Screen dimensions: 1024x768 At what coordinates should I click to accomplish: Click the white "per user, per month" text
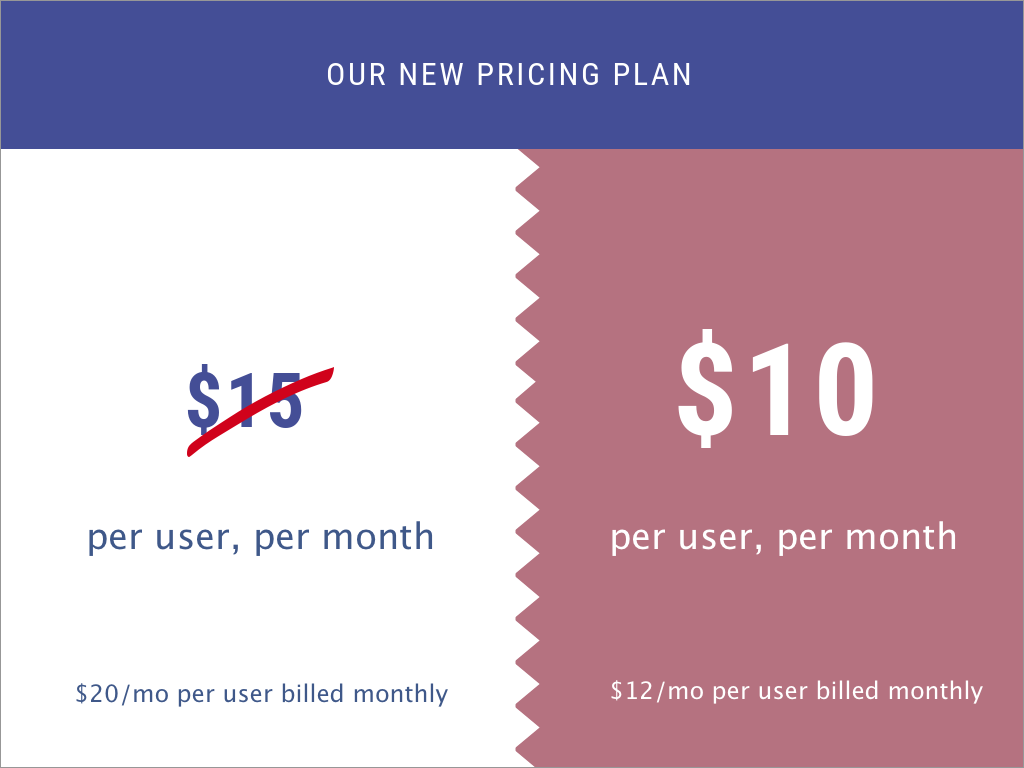[x=783, y=537]
